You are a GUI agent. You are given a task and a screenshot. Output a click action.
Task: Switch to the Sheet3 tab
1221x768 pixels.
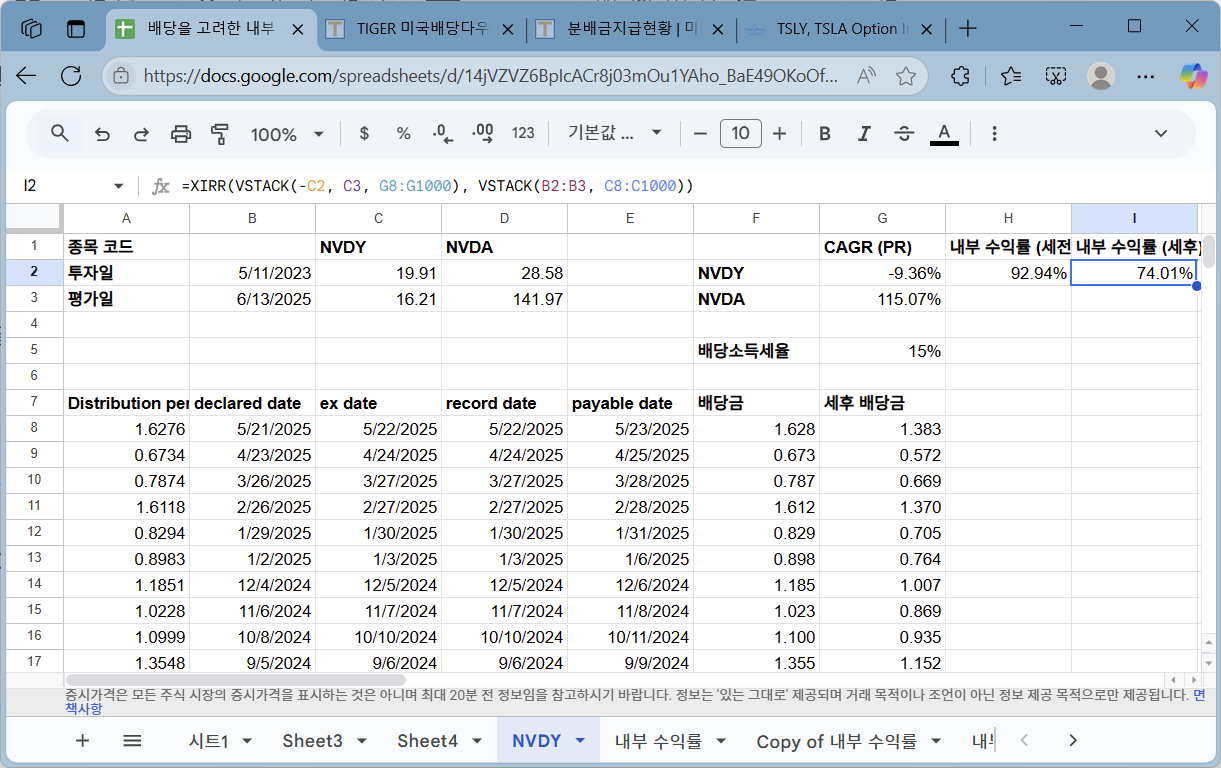tap(312, 741)
